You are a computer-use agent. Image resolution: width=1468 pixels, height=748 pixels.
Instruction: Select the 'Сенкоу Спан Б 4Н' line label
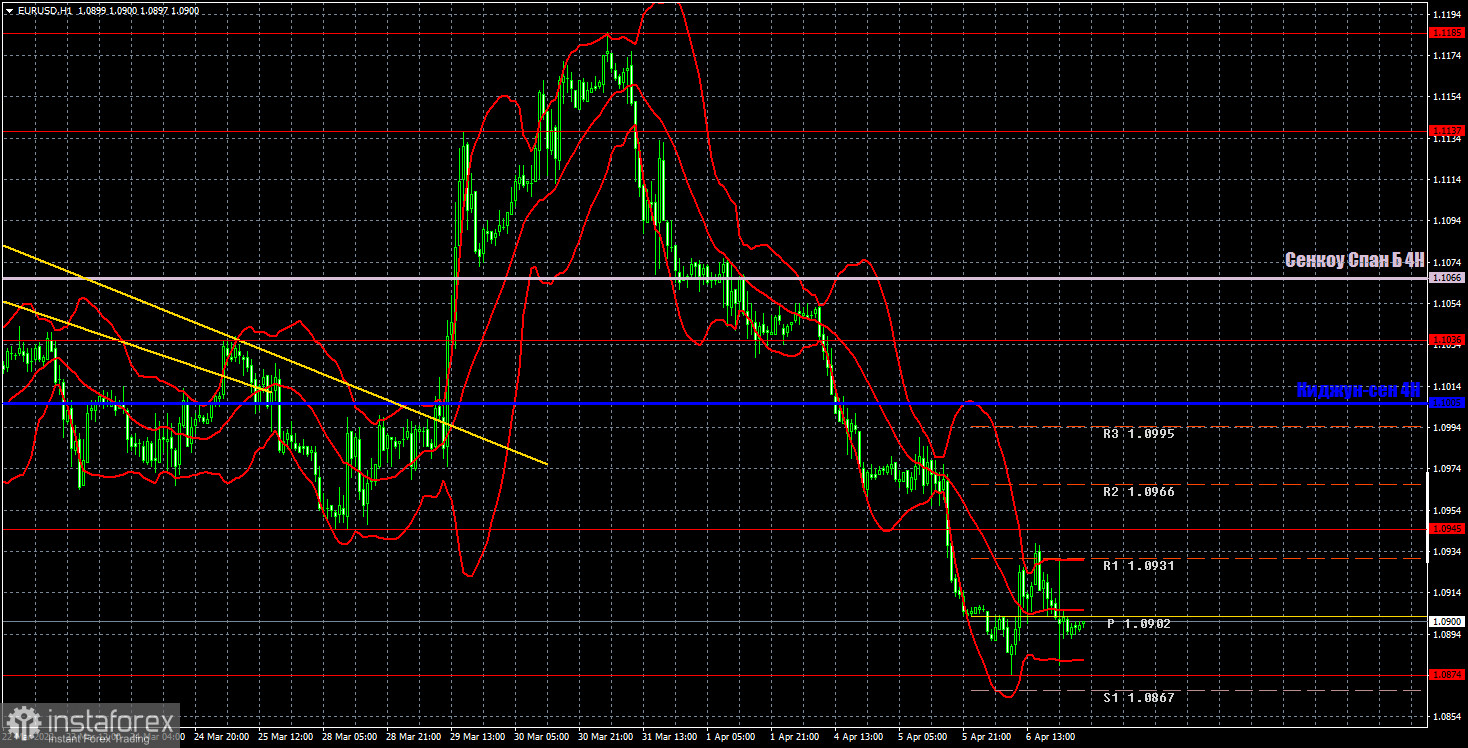click(x=1354, y=261)
